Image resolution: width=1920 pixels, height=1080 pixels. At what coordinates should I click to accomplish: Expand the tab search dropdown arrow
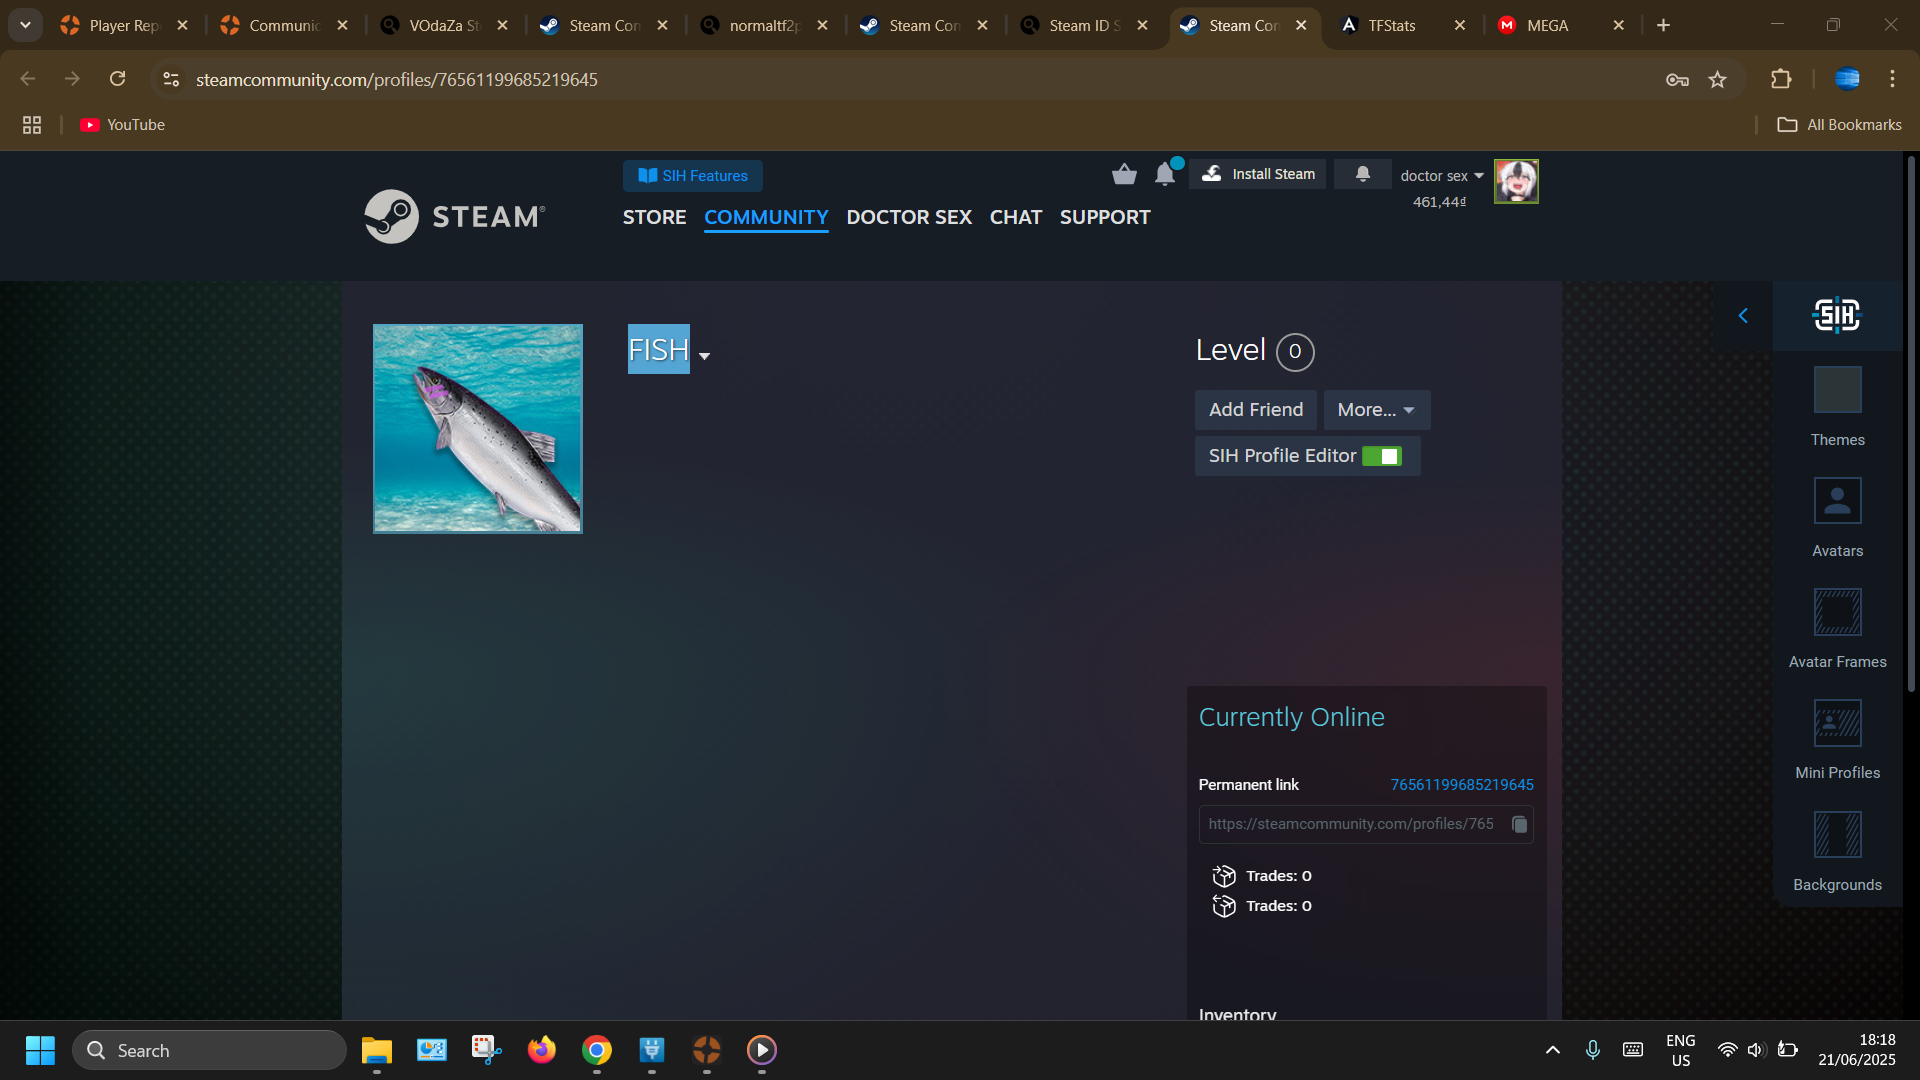(x=25, y=25)
